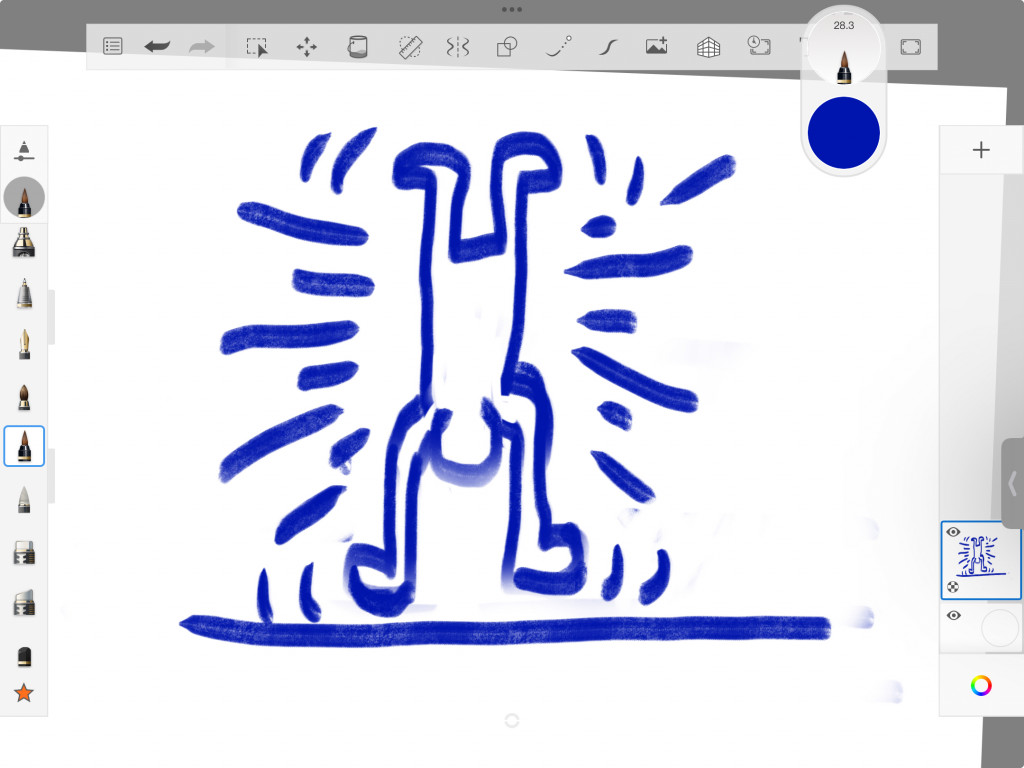Activate the Transform move tool
Screen dimensions: 1024x768
point(307,47)
